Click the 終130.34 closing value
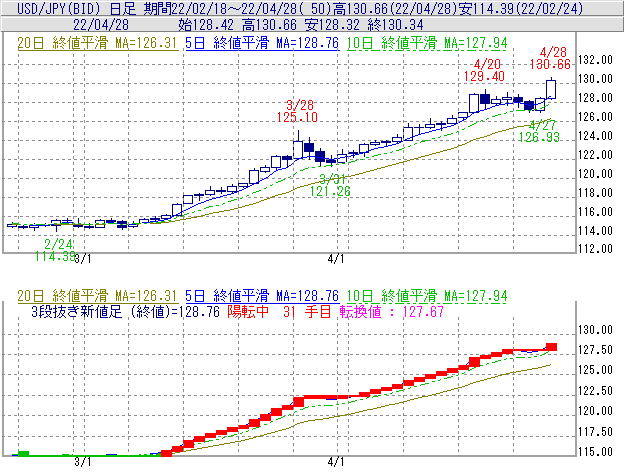Screen dimensions: 624x475 tap(396, 25)
